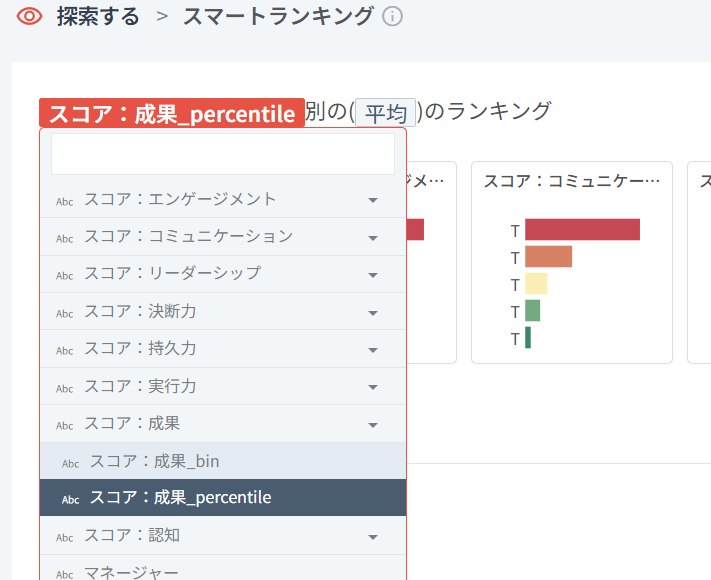The image size is (711, 580).
Task: Expand the スコア：コミュニケーション arrow
Action: point(373,238)
